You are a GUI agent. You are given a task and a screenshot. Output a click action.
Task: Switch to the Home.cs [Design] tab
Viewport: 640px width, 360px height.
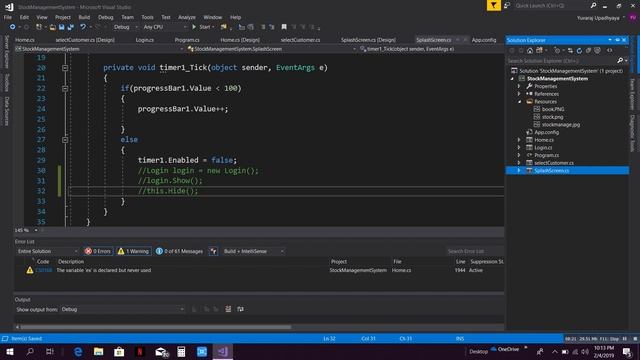240,40
